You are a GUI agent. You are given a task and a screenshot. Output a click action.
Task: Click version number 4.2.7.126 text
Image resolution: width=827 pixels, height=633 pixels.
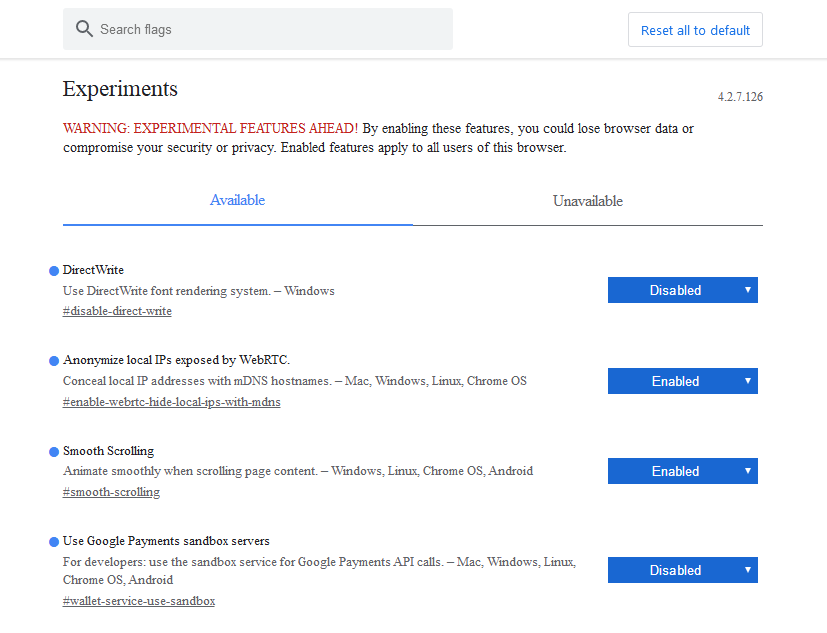740,97
